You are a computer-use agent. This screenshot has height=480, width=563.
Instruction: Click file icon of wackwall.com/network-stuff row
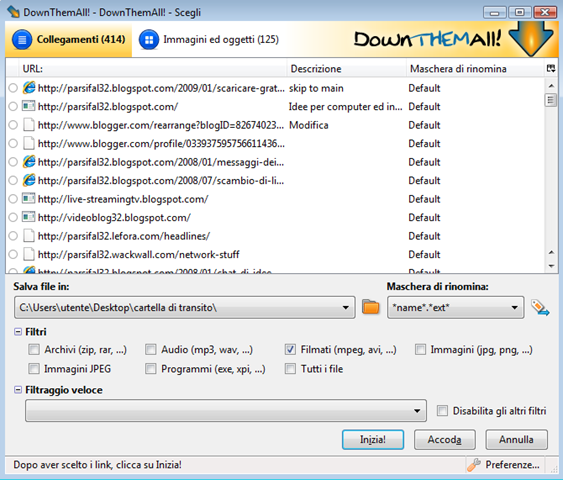pyautogui.click(x=28, y=254)
